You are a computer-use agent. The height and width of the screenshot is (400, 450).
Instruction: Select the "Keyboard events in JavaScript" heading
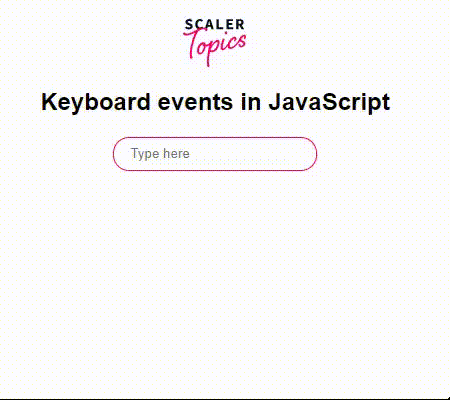pyautogui.click(x=215, y=102)
